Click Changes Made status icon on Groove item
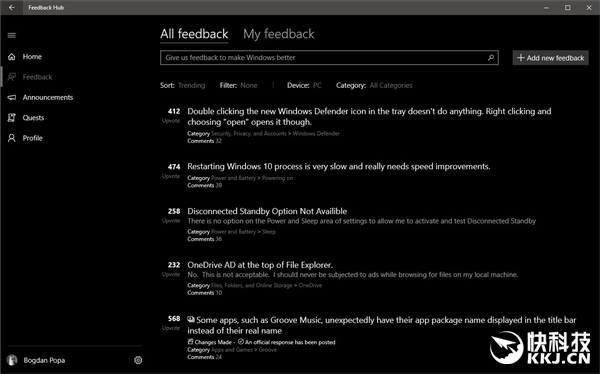The width and height of the screenshot is (600, 374). click(190, 342)
